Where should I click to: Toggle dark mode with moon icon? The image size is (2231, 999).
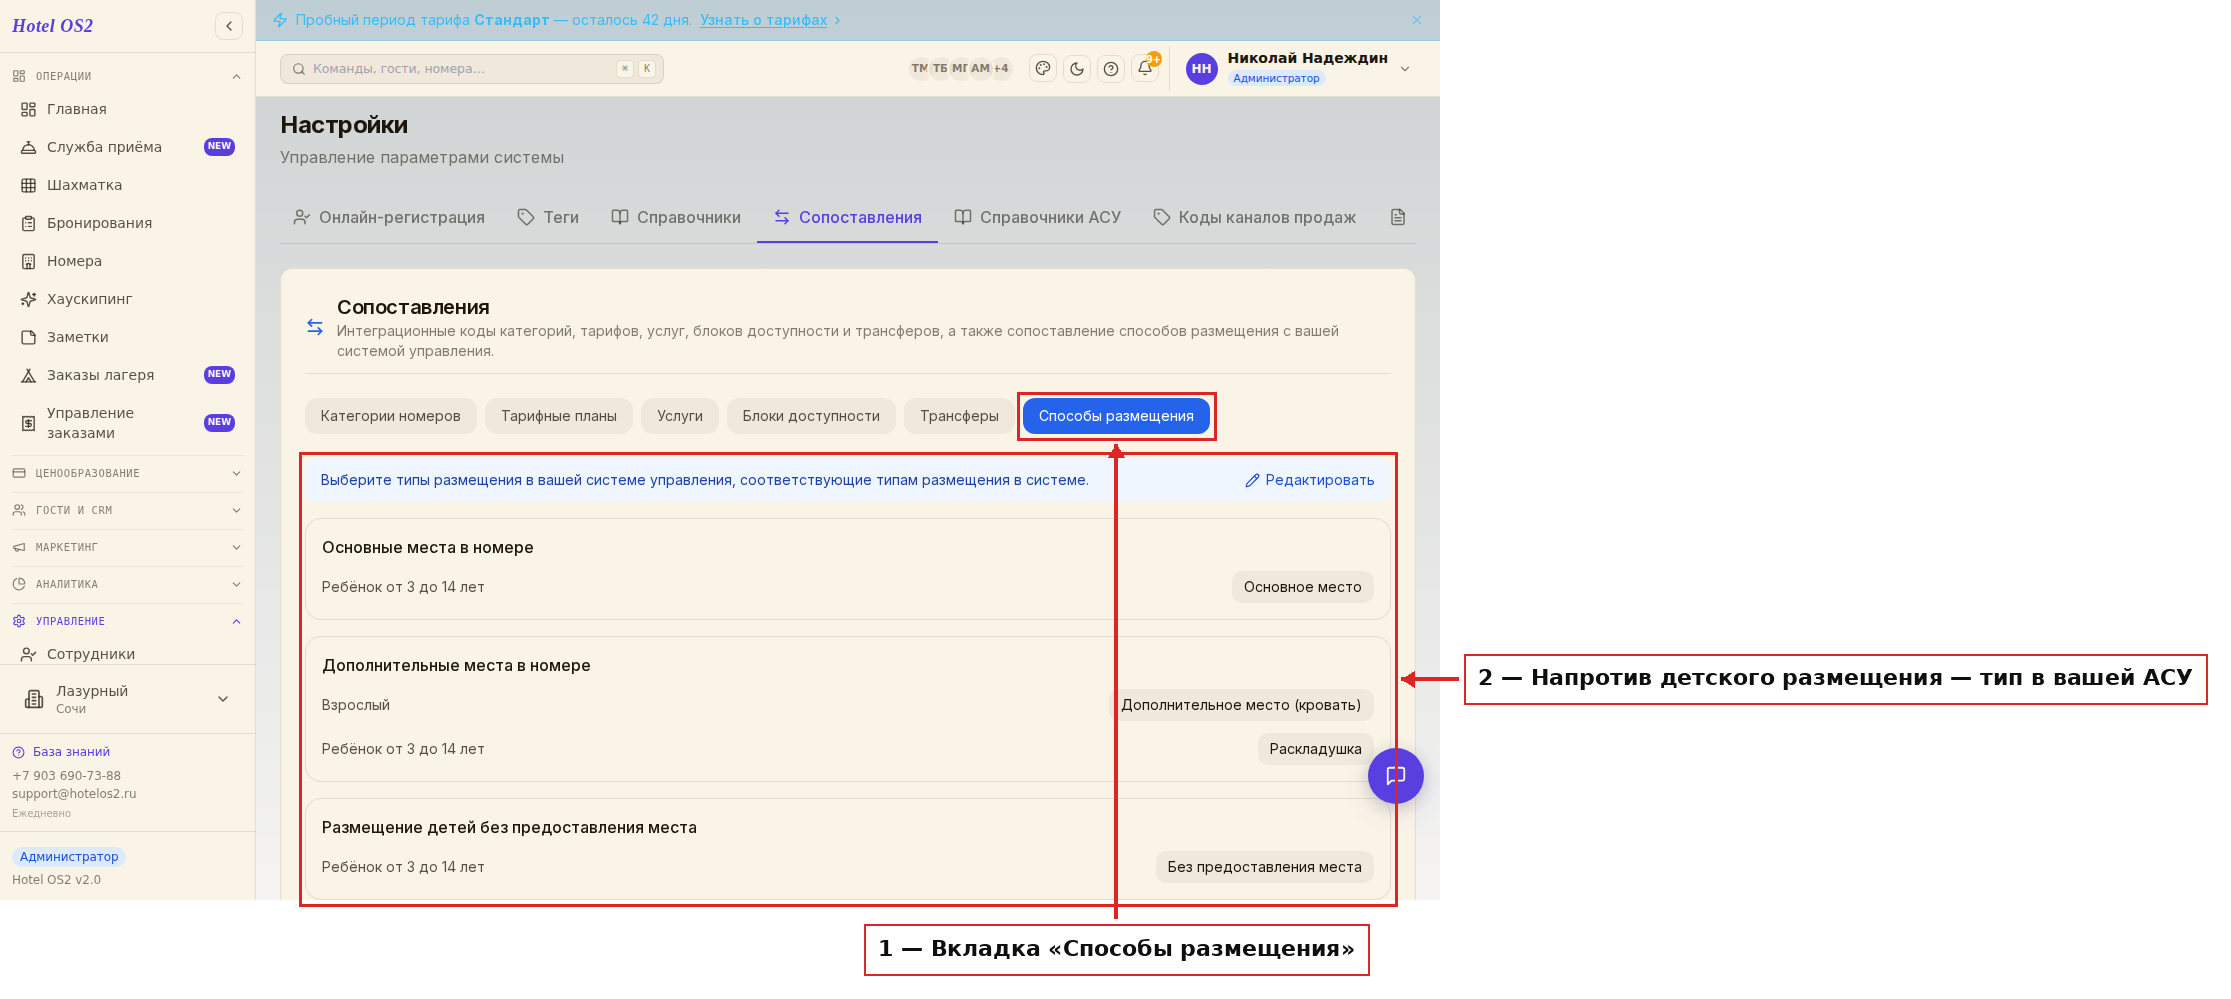(1077, 69)
